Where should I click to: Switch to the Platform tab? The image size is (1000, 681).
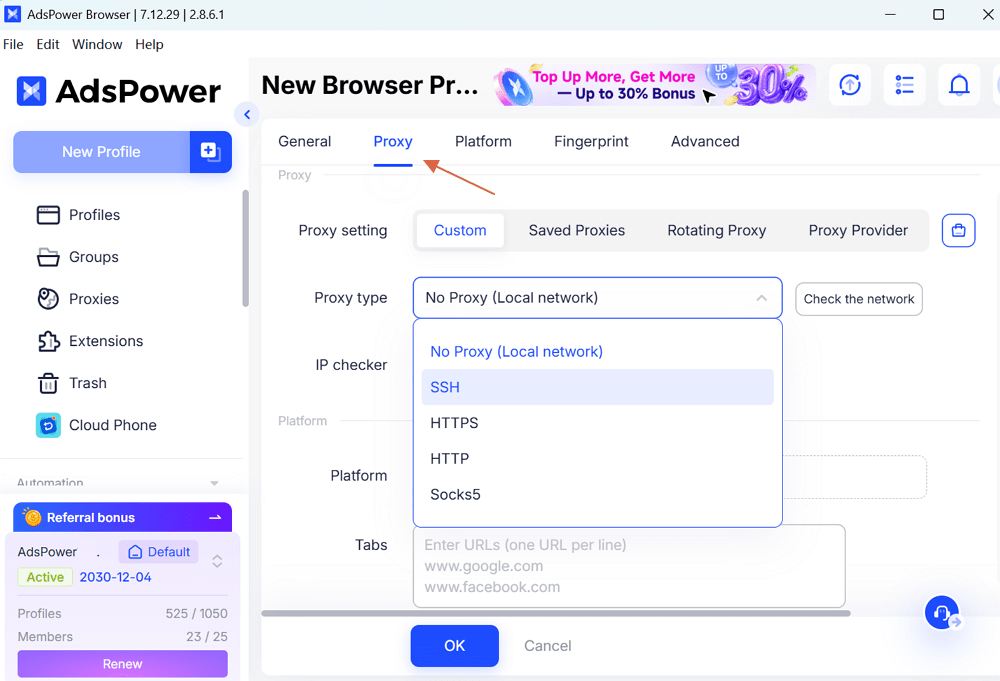[x=483, y=142]
